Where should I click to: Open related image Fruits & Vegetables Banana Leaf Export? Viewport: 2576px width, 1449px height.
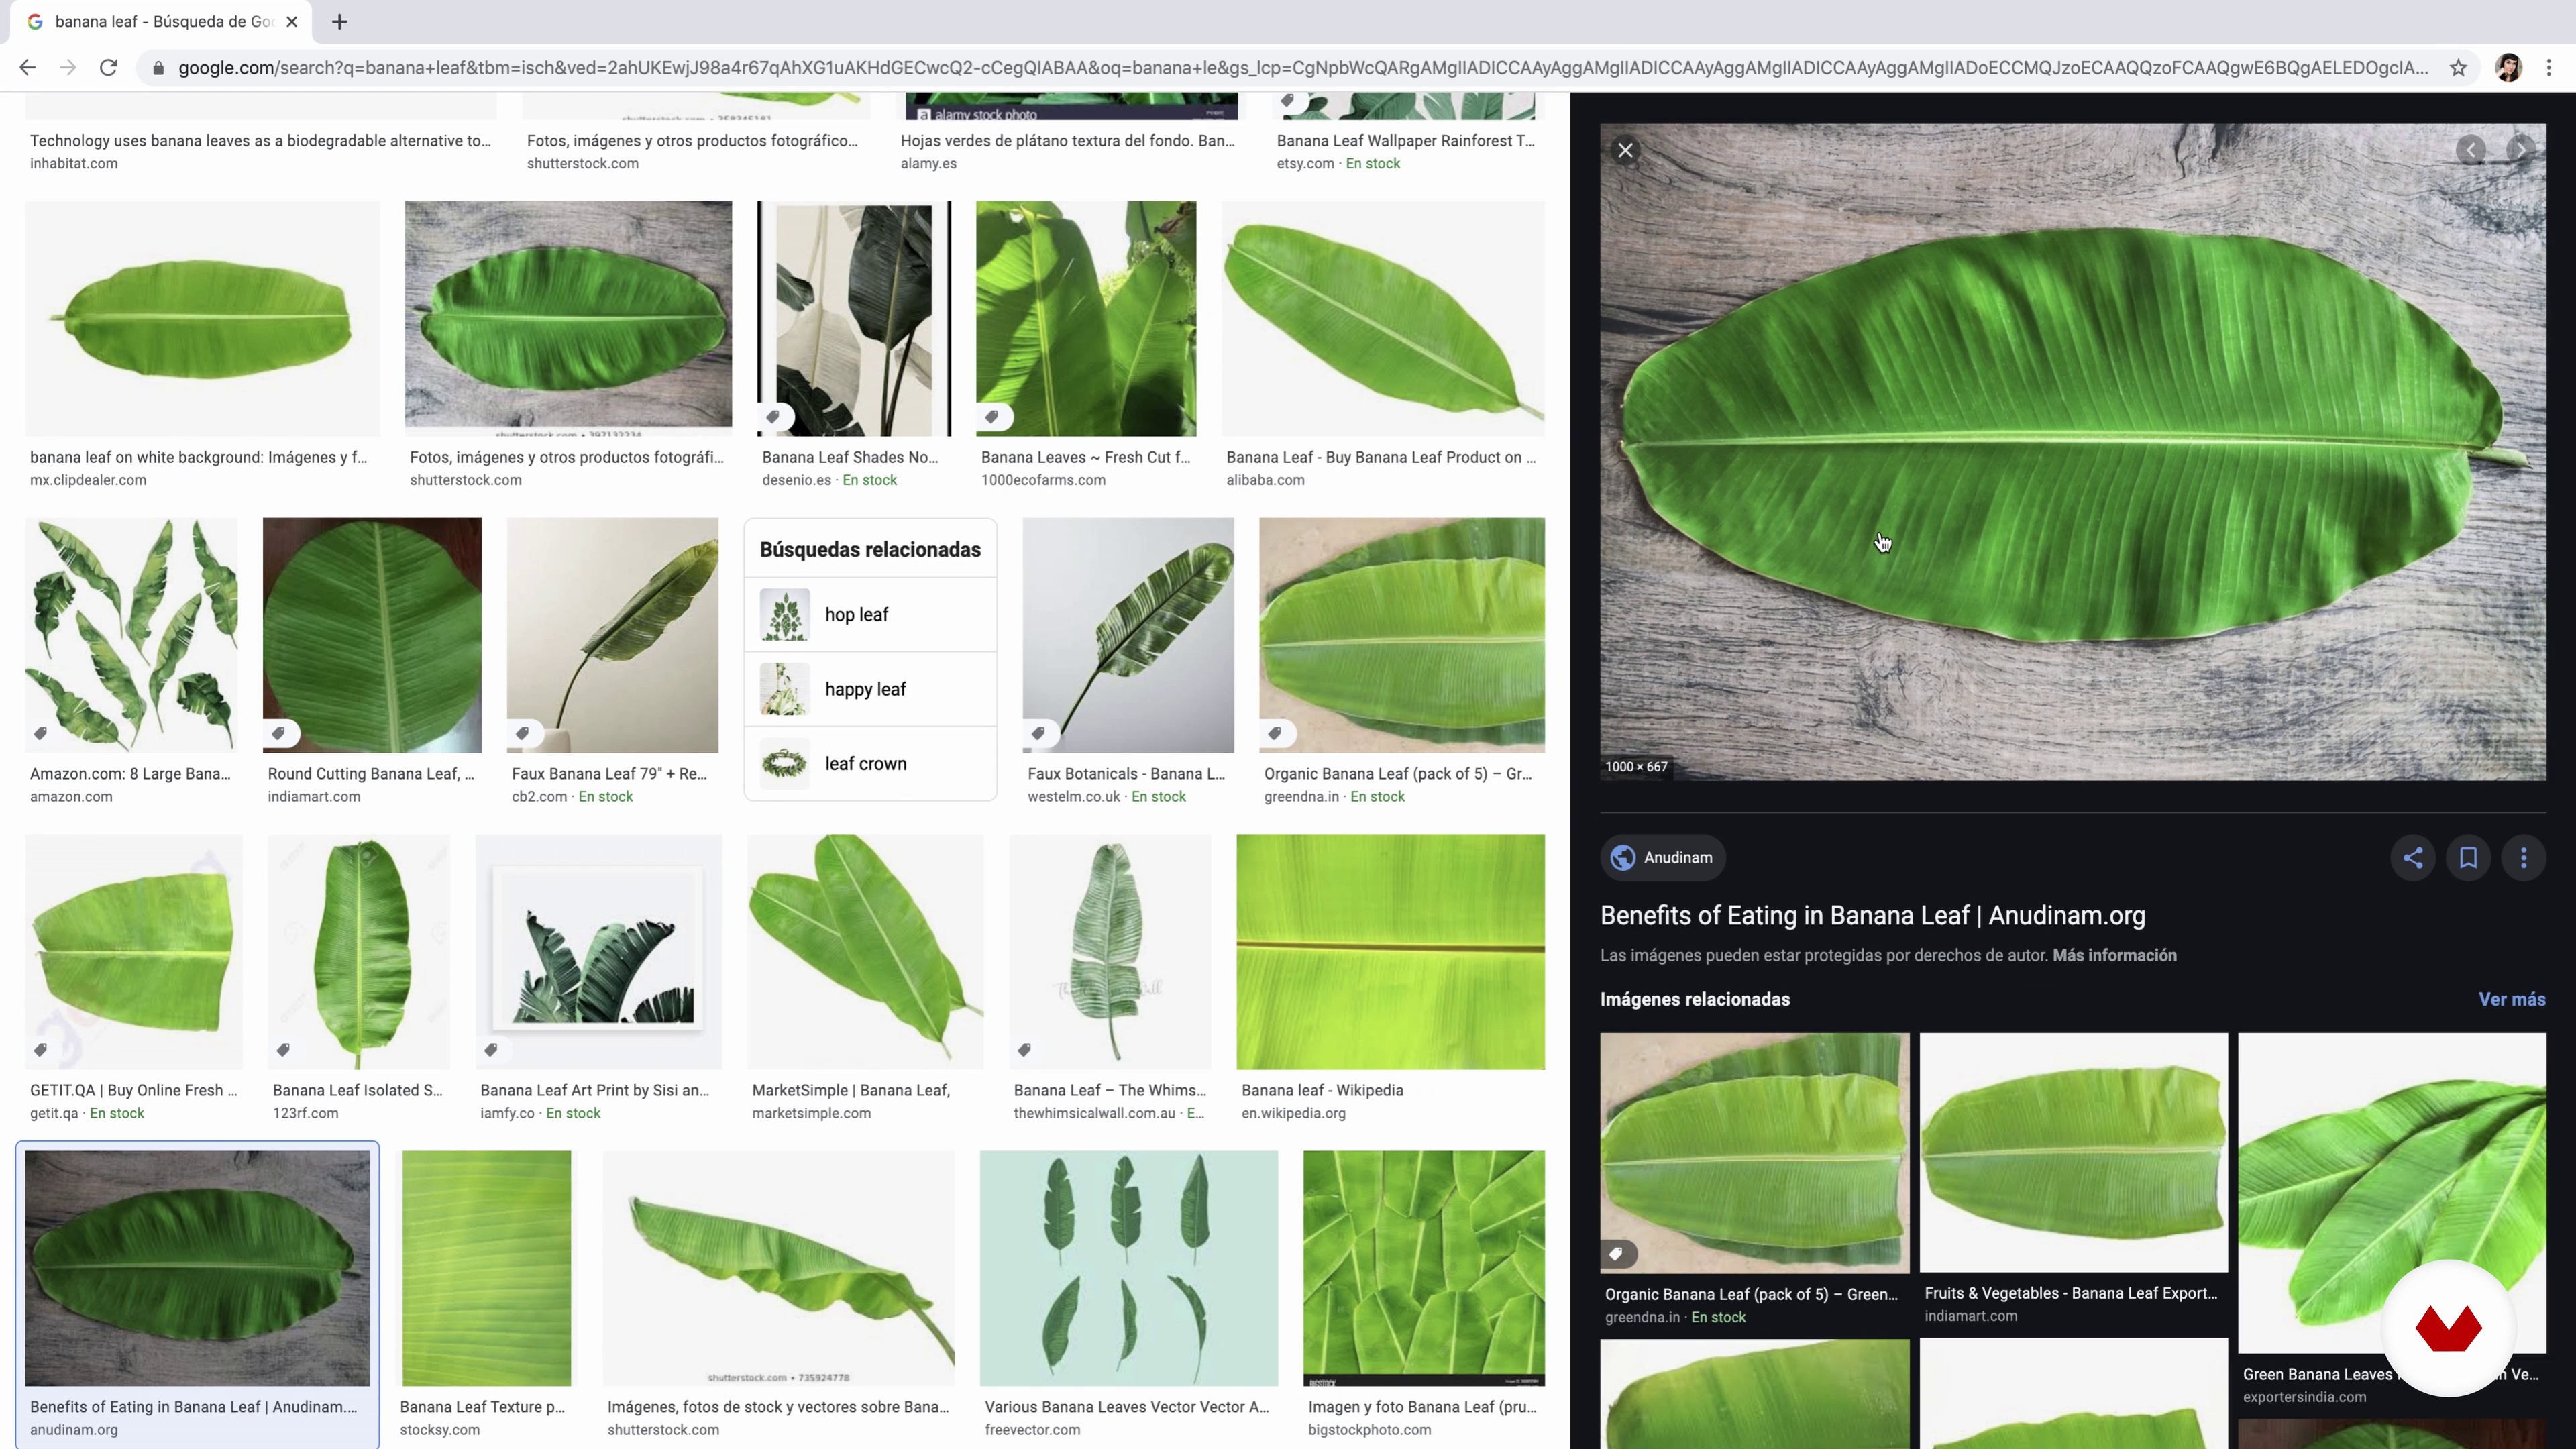pos(2073,1152)
